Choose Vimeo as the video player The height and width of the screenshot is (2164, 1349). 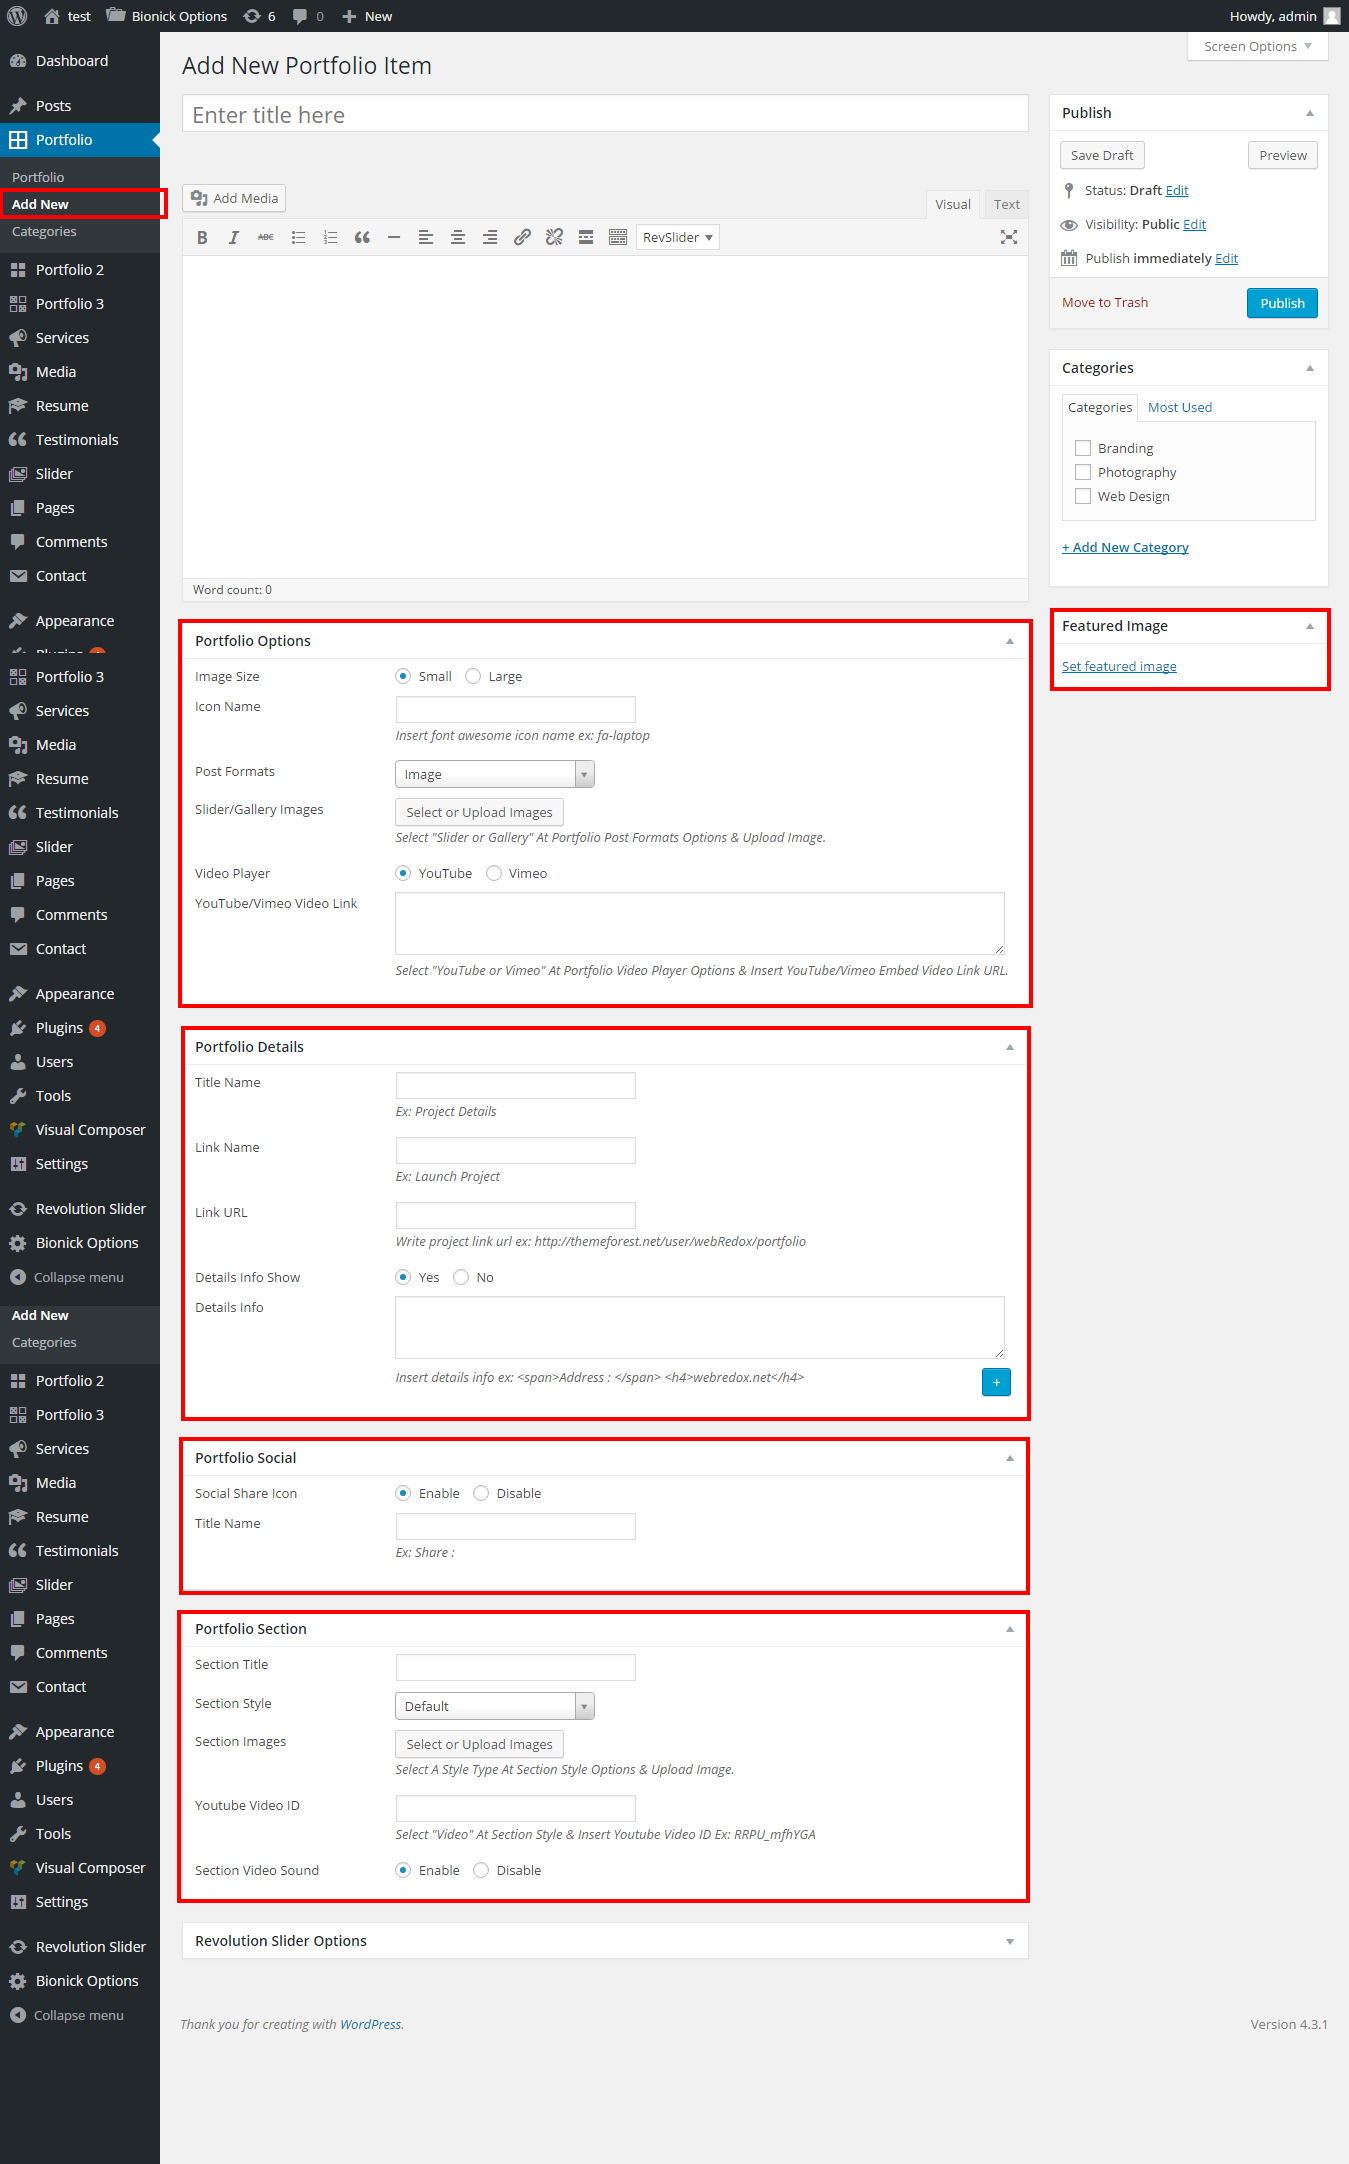pos(494,874)
